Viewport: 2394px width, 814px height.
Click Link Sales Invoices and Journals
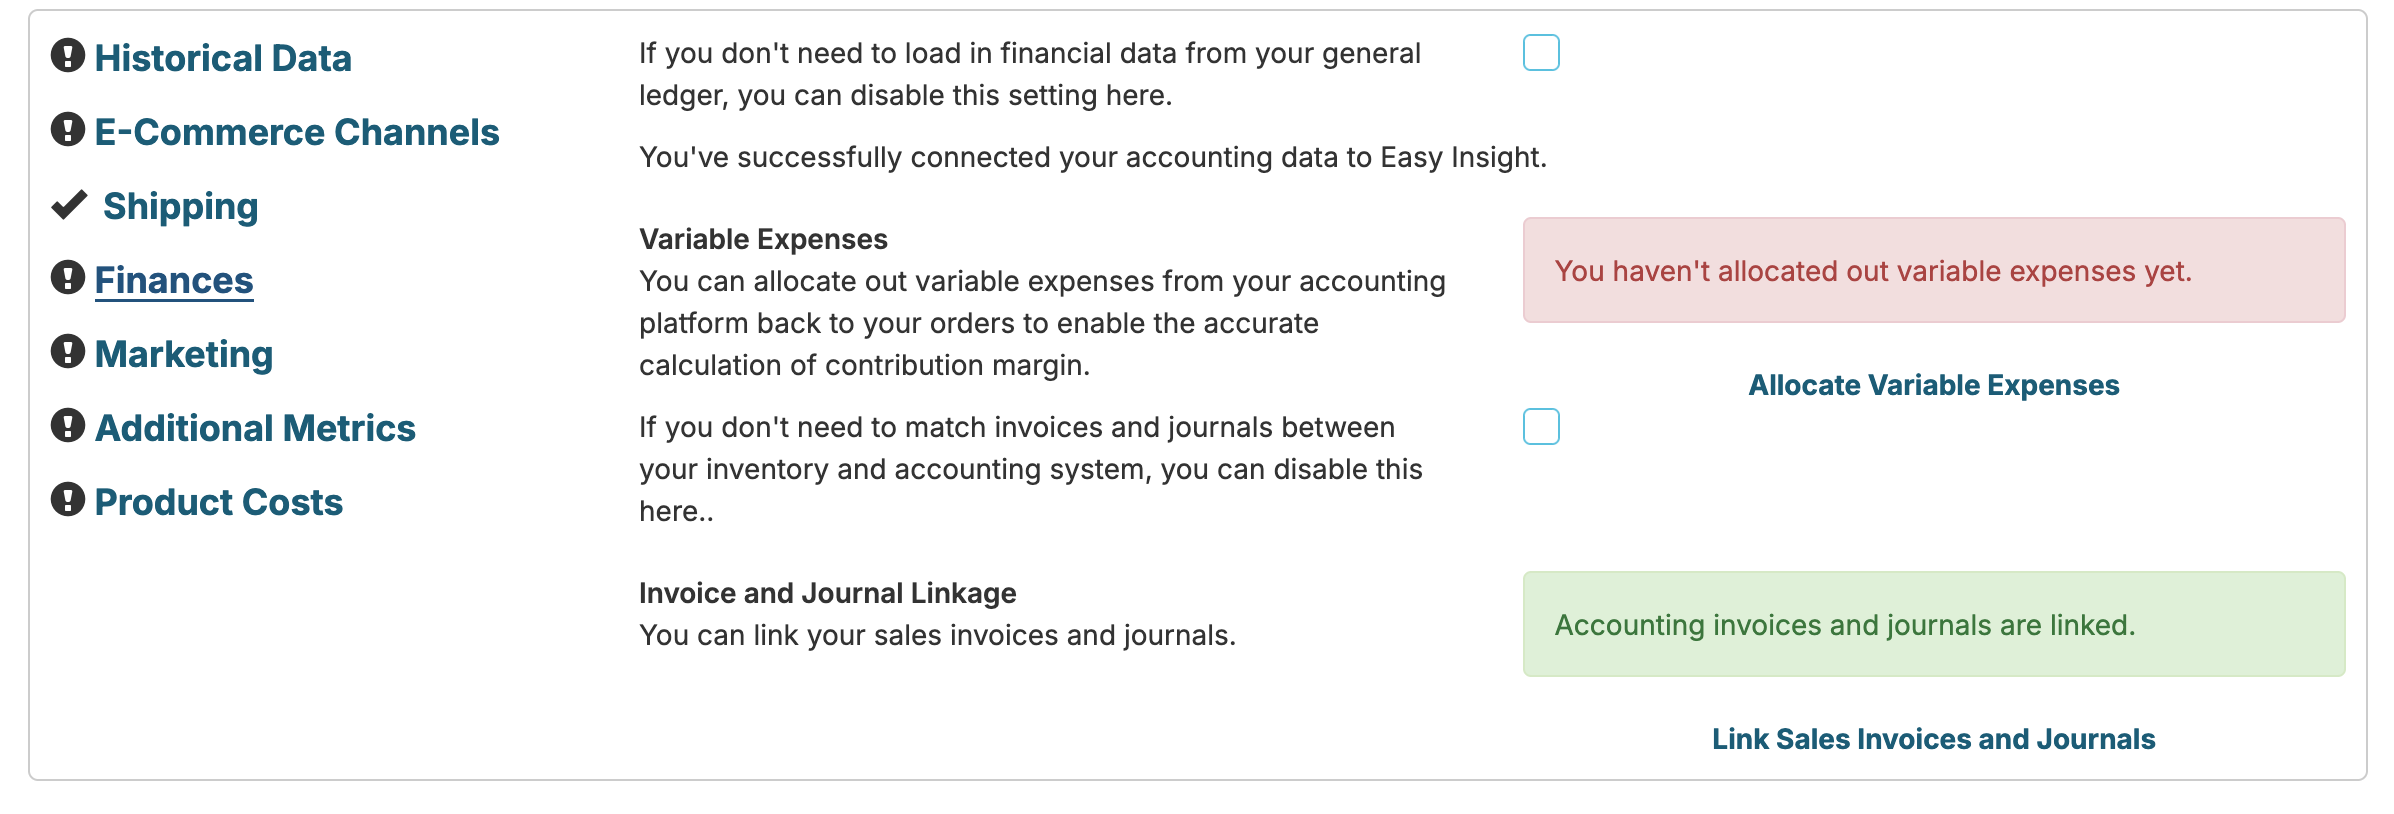click(1933, 739)
